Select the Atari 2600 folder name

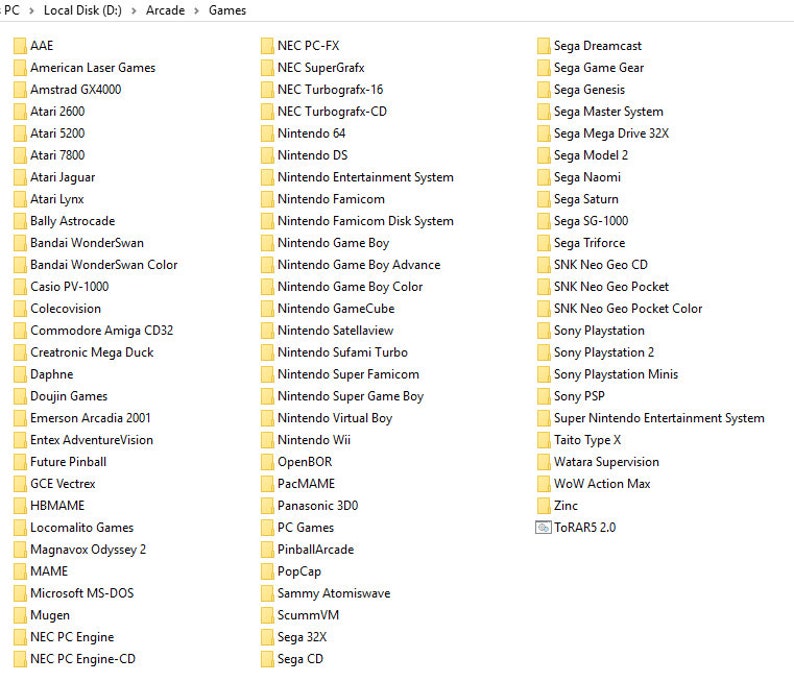(57, 111)
